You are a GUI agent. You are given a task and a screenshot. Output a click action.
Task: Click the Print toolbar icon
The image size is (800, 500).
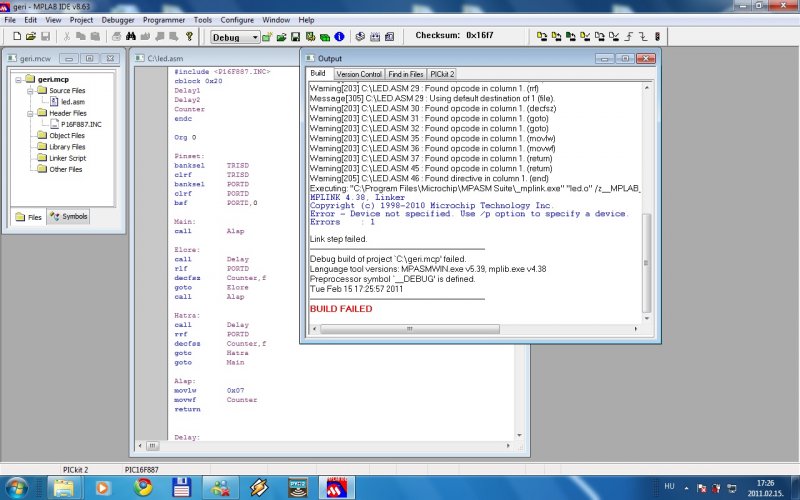(116, 36)
